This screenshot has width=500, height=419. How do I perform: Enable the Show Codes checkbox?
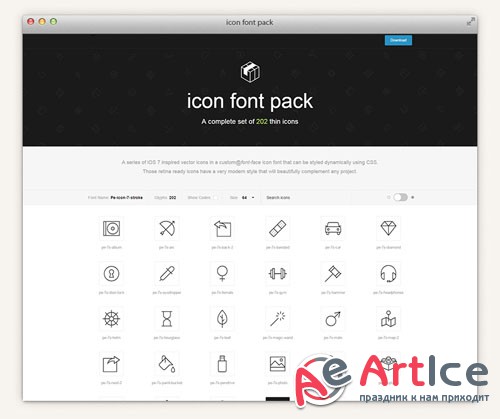(x=216, y=198)
